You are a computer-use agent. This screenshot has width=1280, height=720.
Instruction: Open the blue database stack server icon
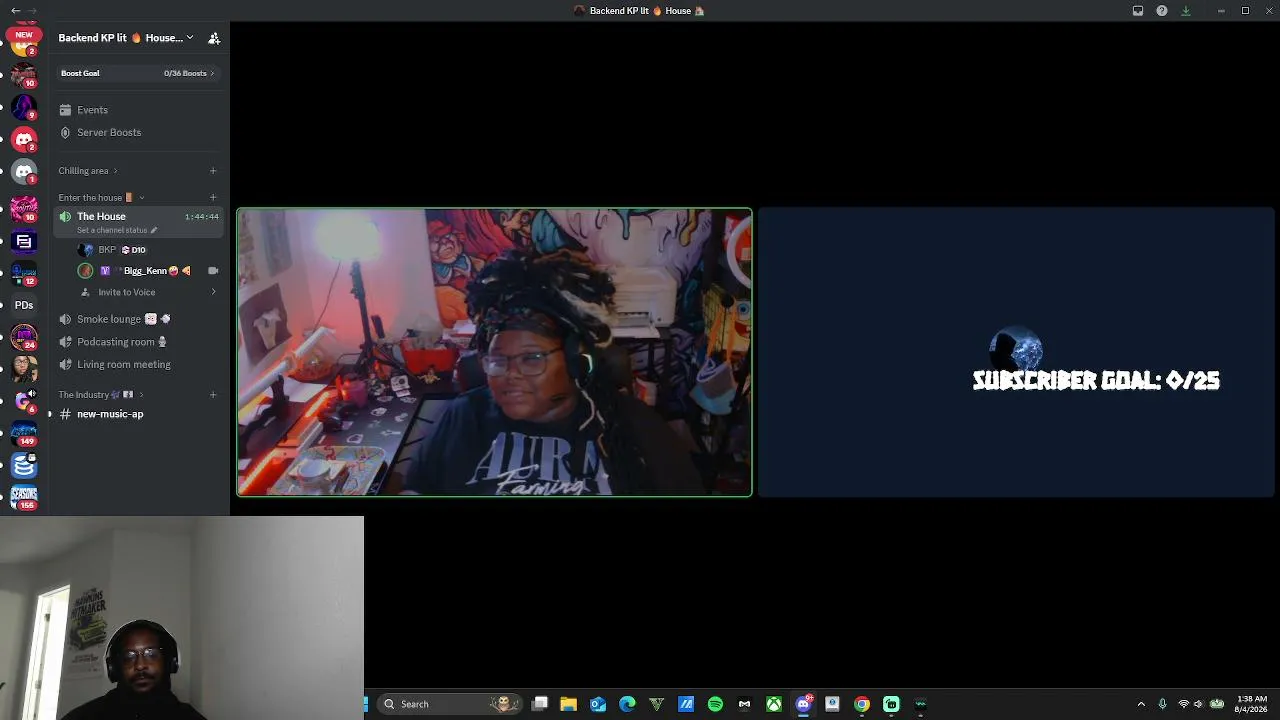coord(24,465)
